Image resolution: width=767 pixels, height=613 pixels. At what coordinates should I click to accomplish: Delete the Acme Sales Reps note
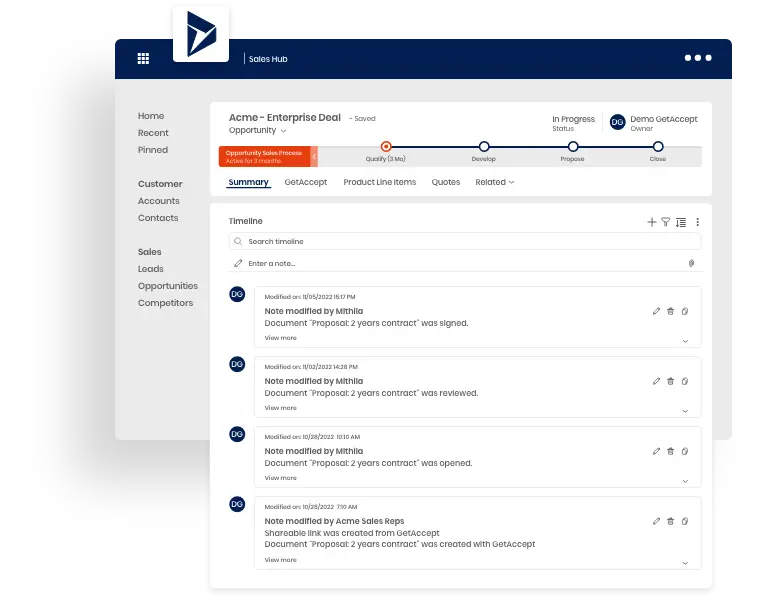[x=671, y=521]
